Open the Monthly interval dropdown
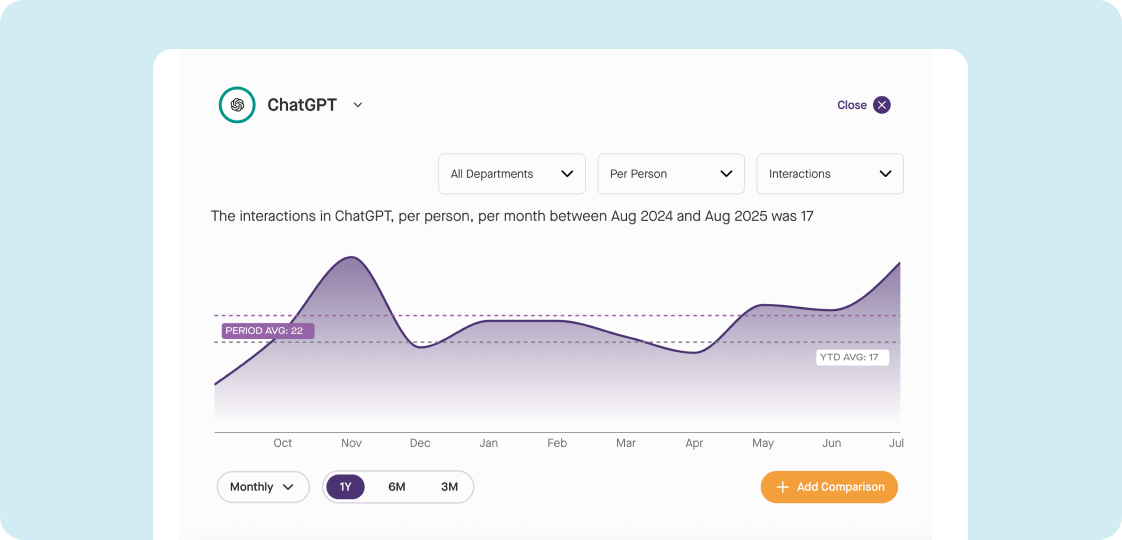 (x=263, y=487)
